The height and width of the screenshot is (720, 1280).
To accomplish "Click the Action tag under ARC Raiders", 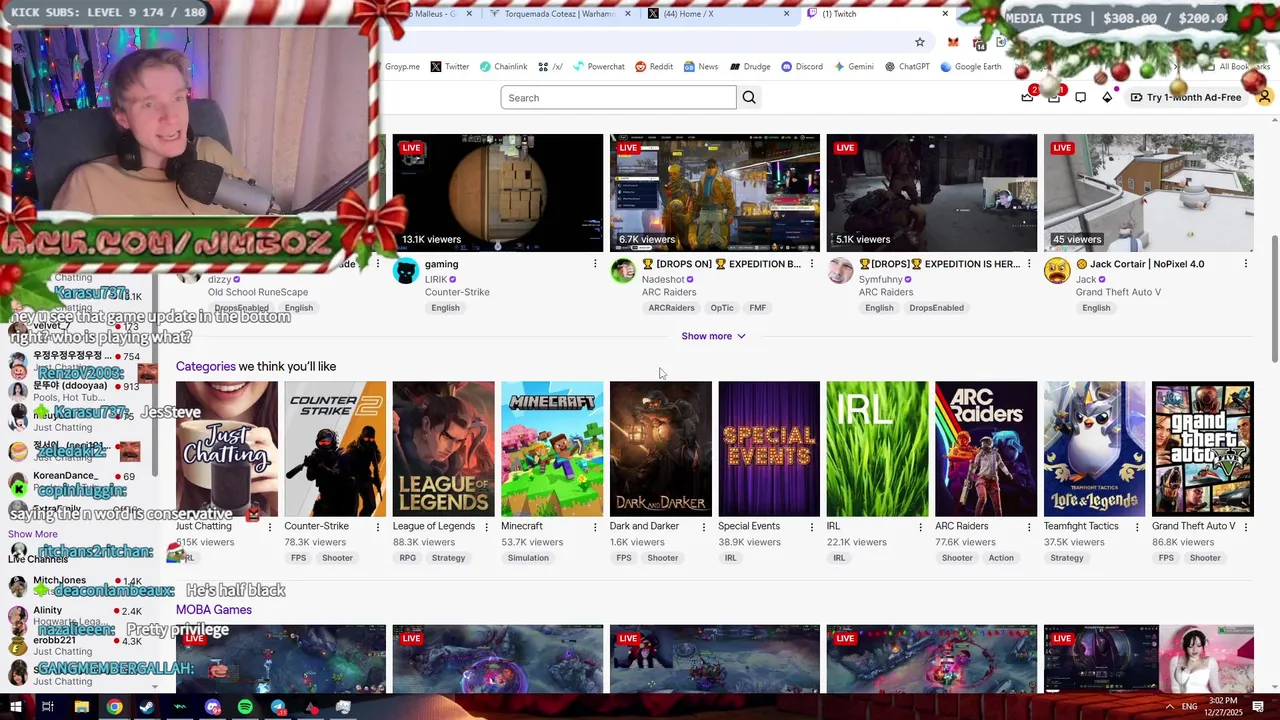I will point(1001,558).
